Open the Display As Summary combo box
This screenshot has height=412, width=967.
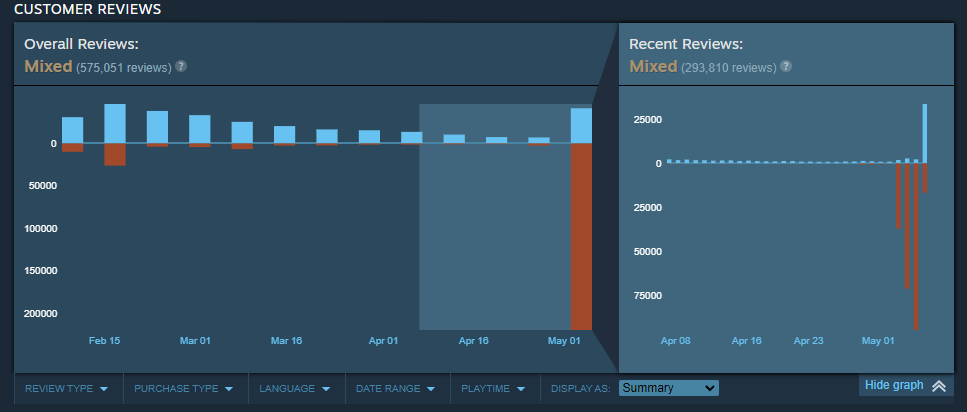668,388
